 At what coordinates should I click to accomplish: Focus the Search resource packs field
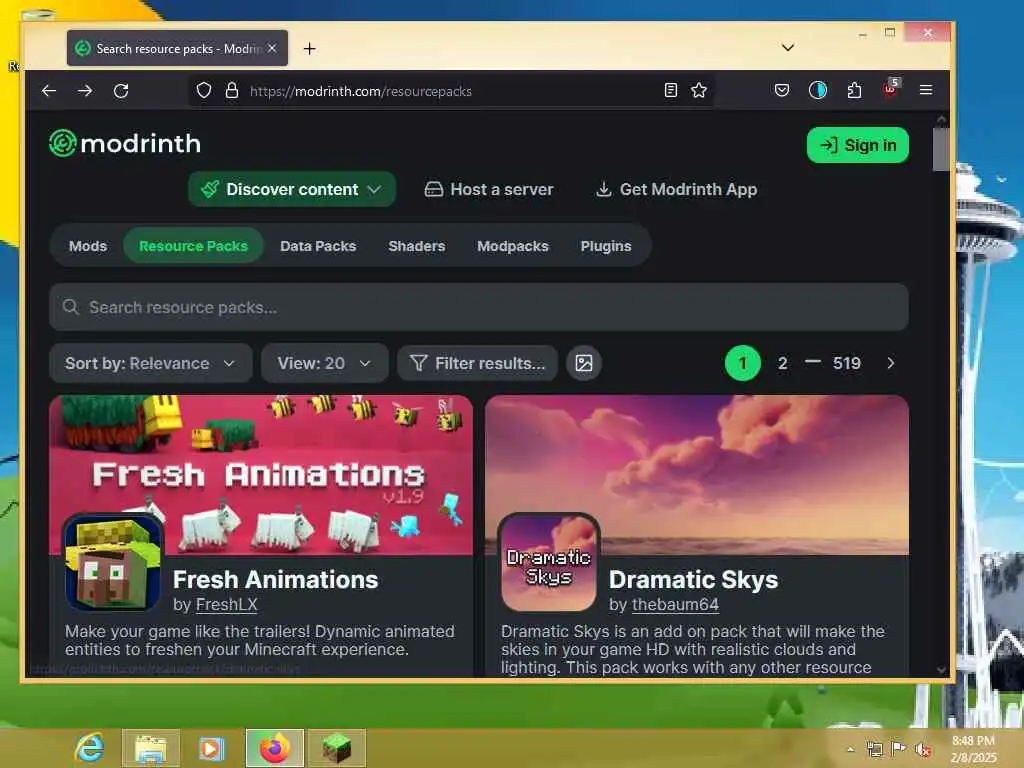tap(479, 307)
